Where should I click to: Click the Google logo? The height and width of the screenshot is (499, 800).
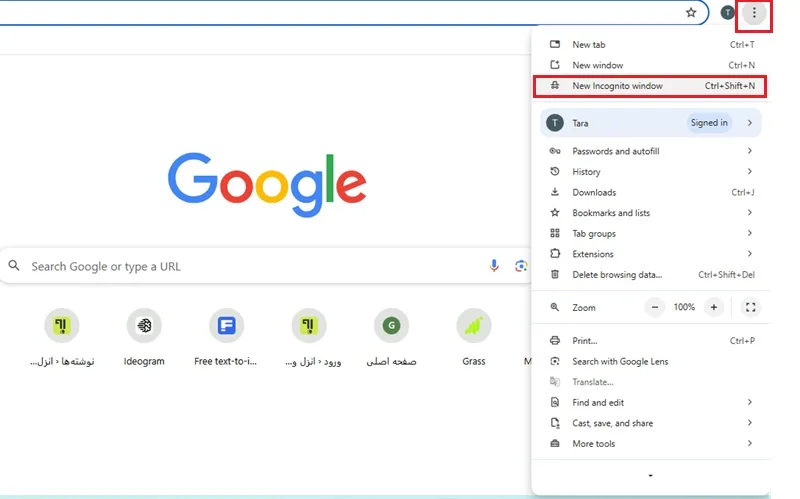(x=267, y=184)
